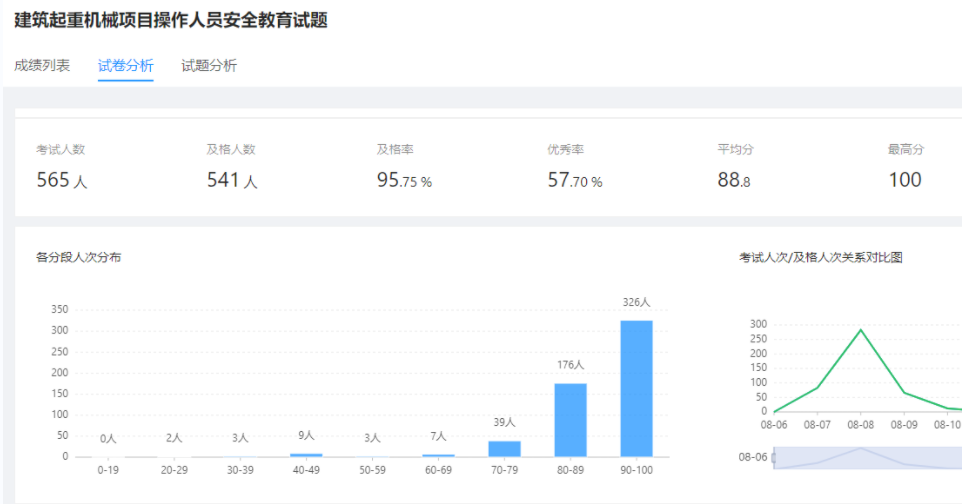Click the 各分段人次分布 chart title
Image resolution: width=962 pixels, height=504 pixels.
tap(79, 258)
